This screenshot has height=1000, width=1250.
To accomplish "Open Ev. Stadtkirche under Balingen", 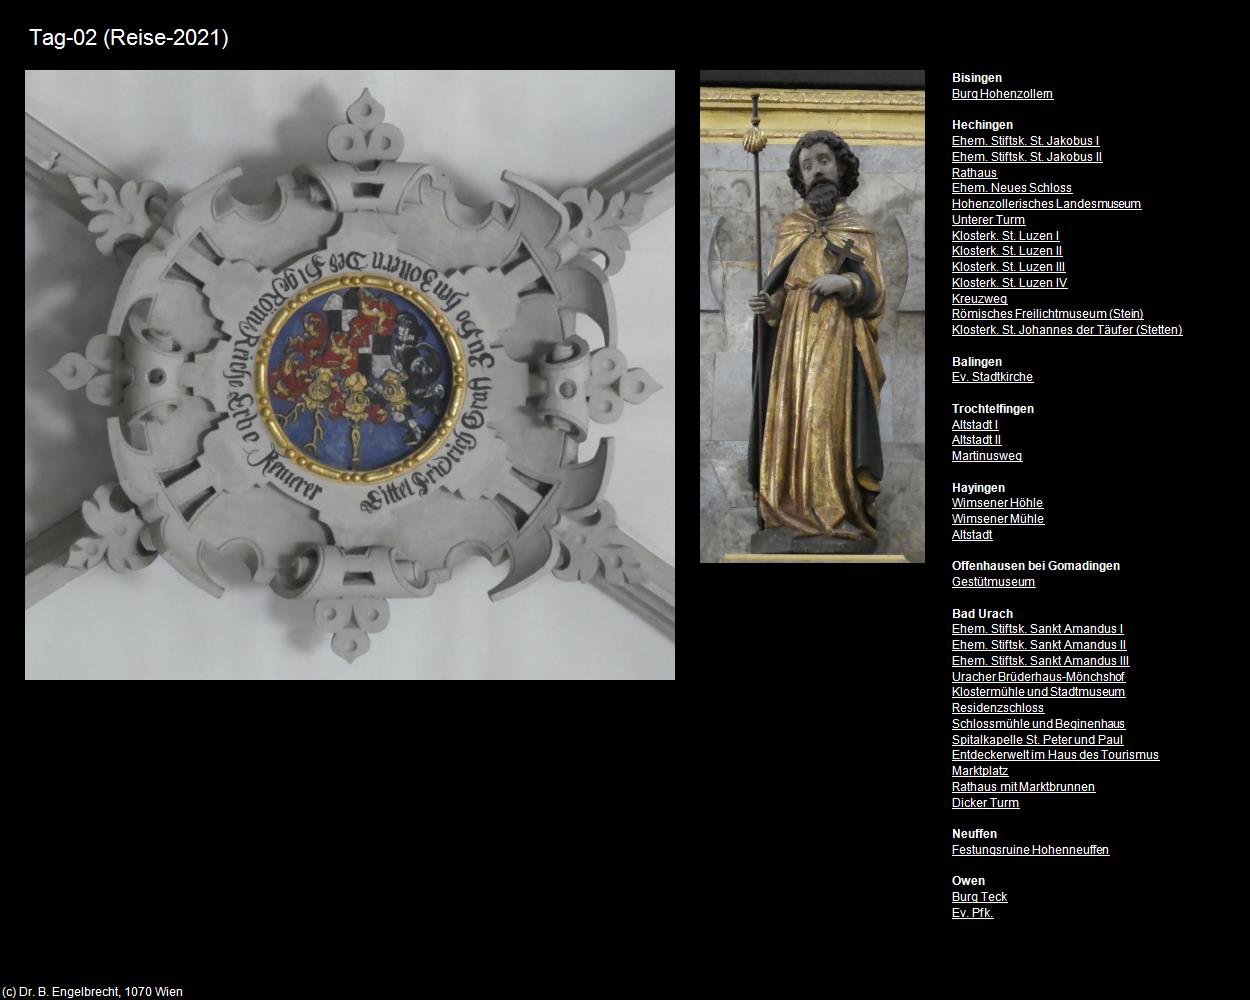I will point(992,377).
